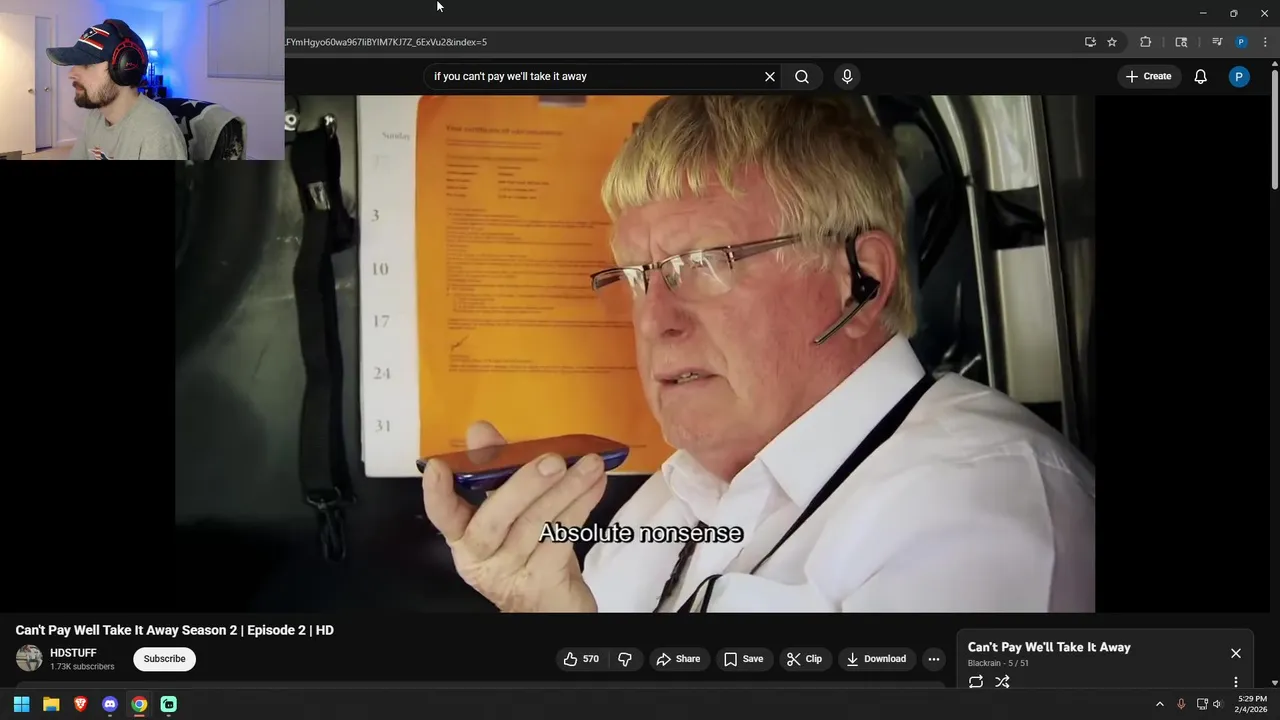Screen dimensions: 1280x720
Task: Click the YouTube search magnifier button
Action: tap(802, 76)
